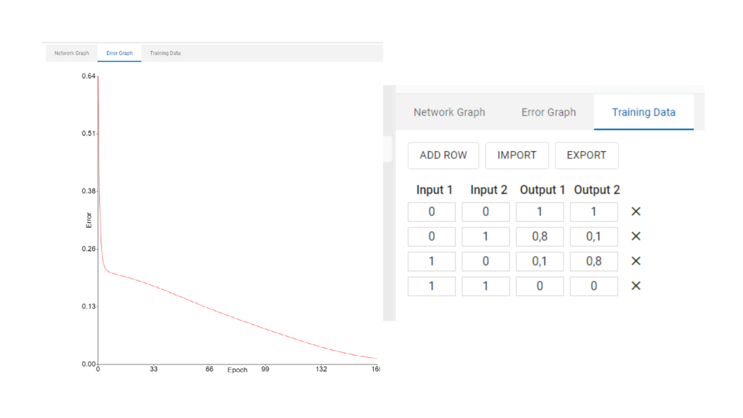Click Input 1 field in third row

432,261
